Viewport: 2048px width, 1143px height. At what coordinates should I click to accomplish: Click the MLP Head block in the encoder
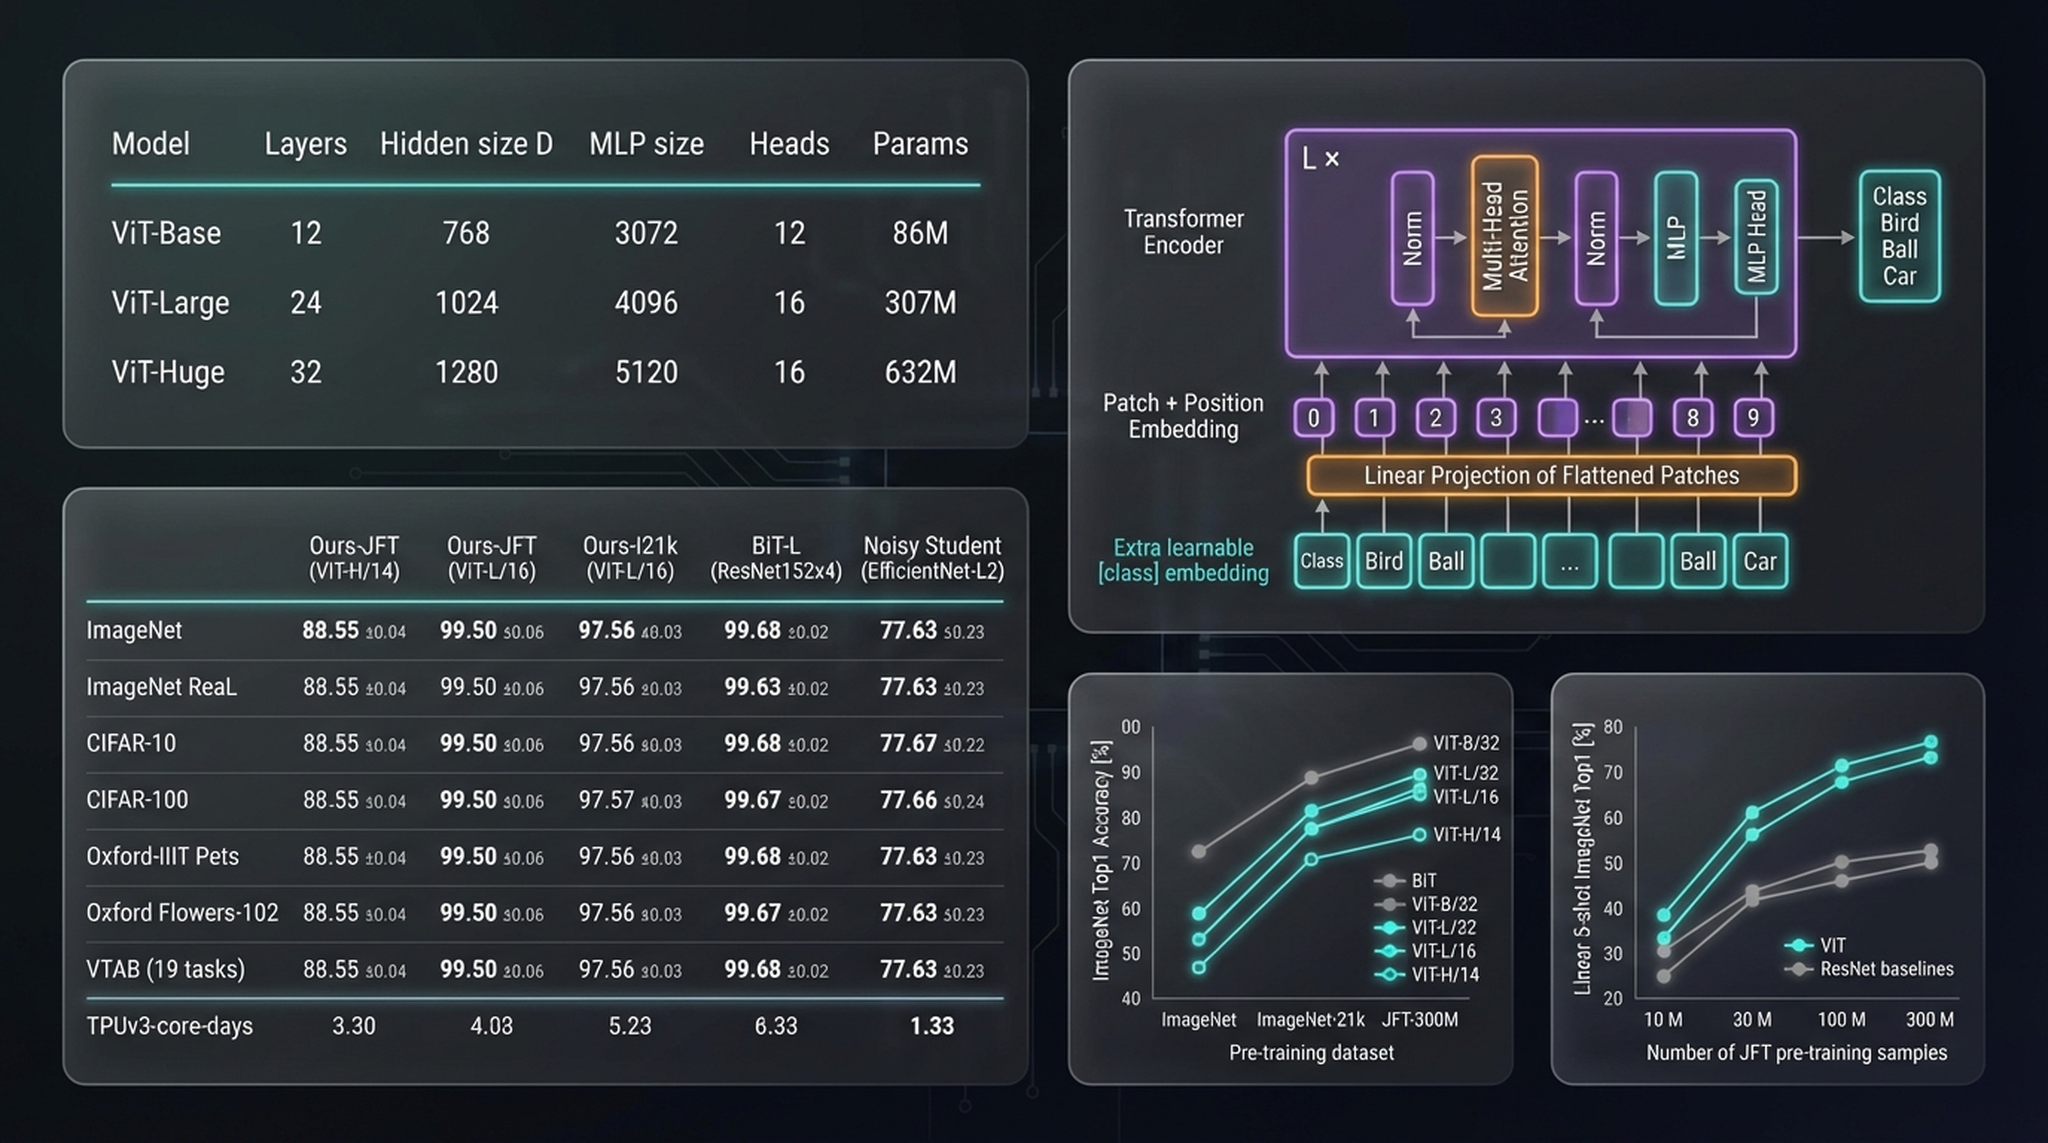[x=1756, y=237]
